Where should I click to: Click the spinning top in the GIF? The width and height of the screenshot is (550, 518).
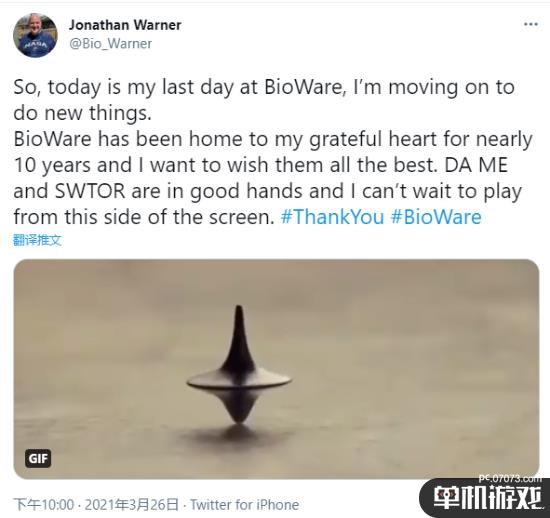239,365
